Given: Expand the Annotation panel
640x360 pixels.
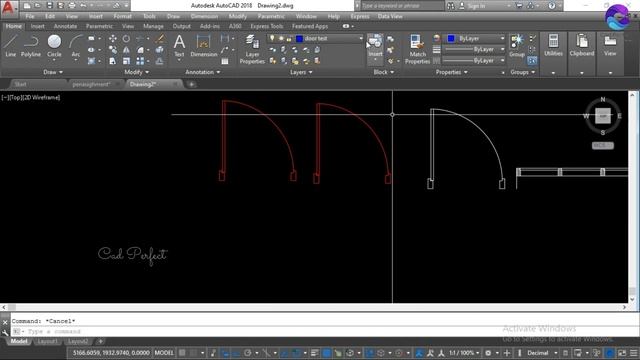Looking at the screenshot, I should click(x=203, y=72).
